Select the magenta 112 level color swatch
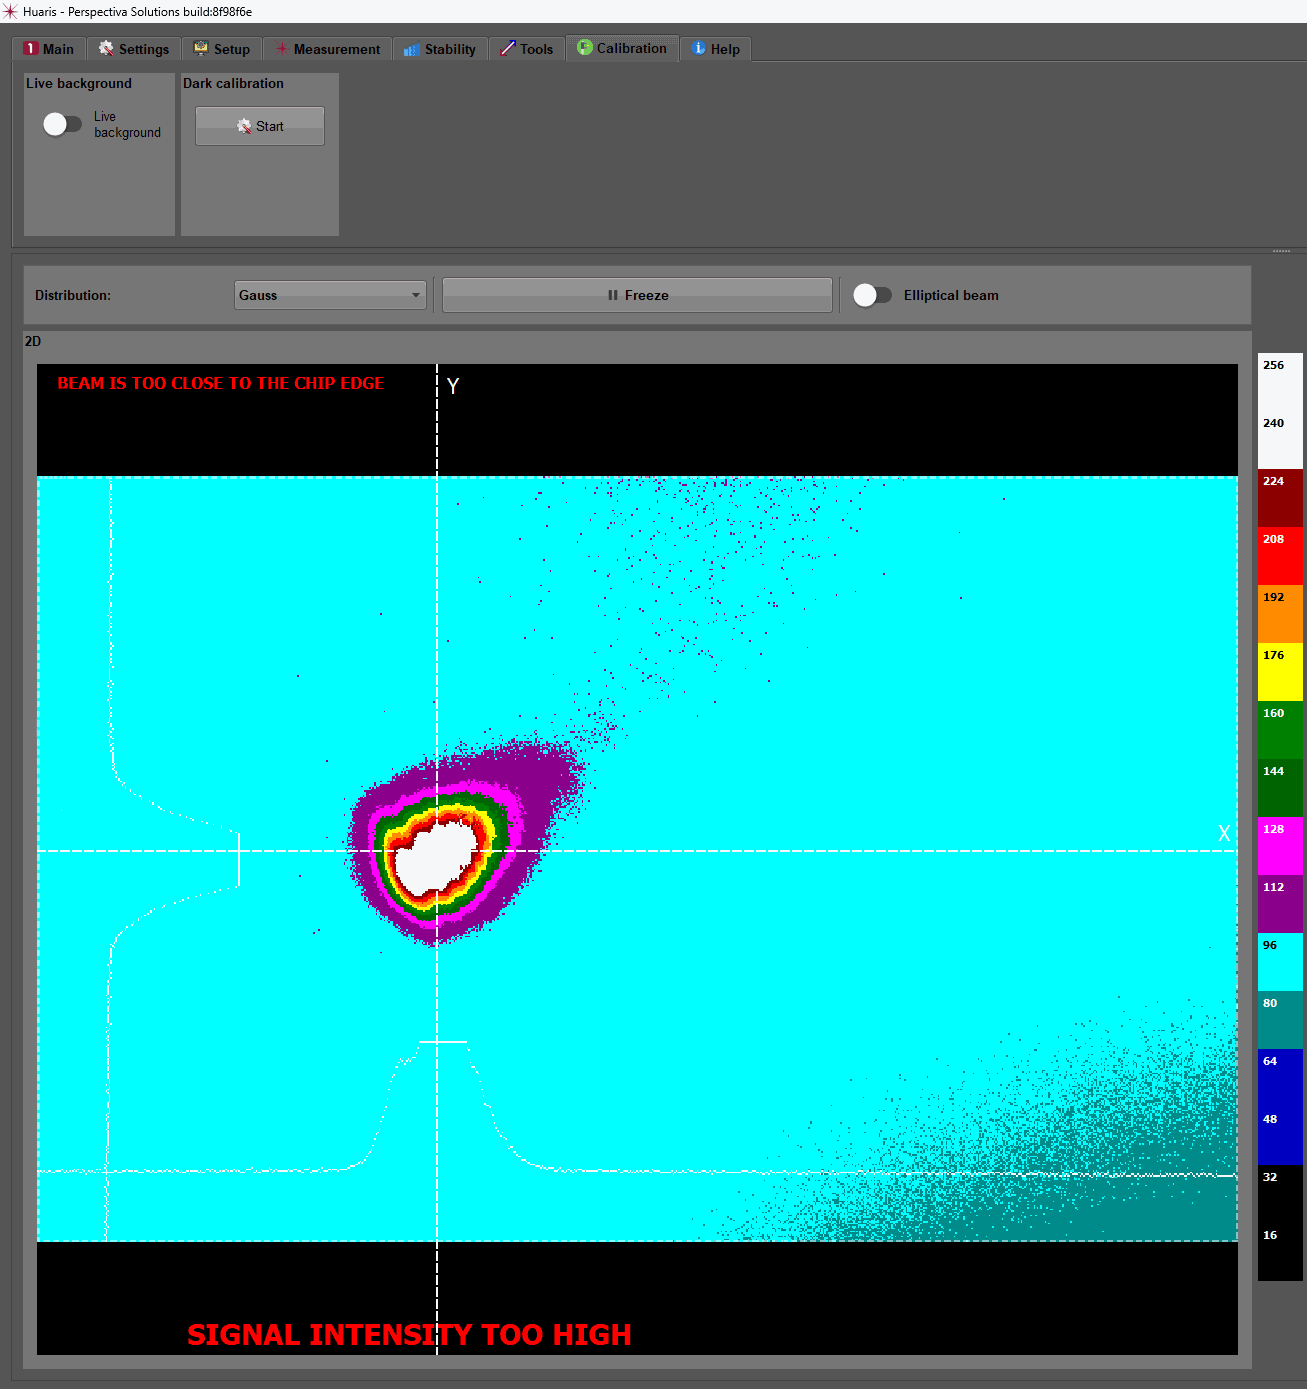This screenshot has height=1389, width=1307. click(x=1279, y=903)
